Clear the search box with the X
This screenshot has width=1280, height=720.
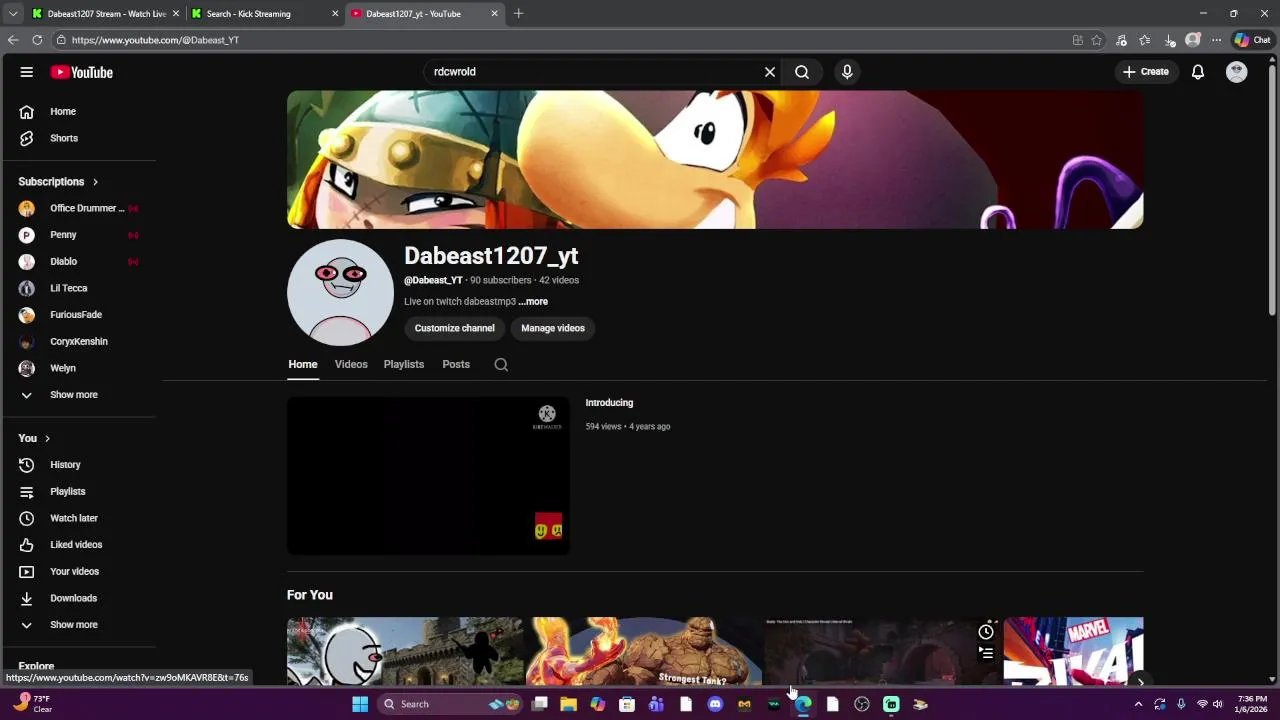(x=770, y=72)
